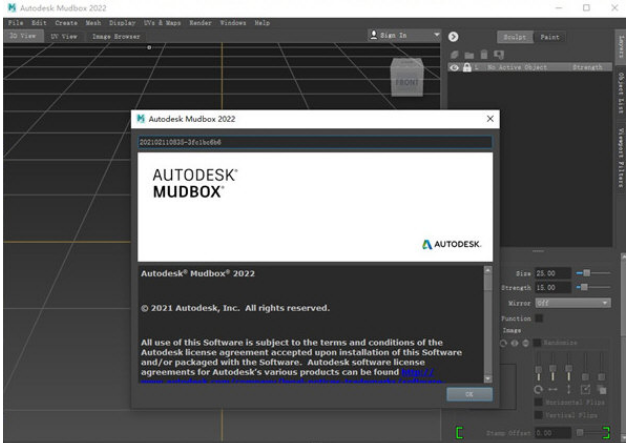Open the Mirror dropdown set to Off
This screenshot has height=443, width=627.
(x=573, y=303)
